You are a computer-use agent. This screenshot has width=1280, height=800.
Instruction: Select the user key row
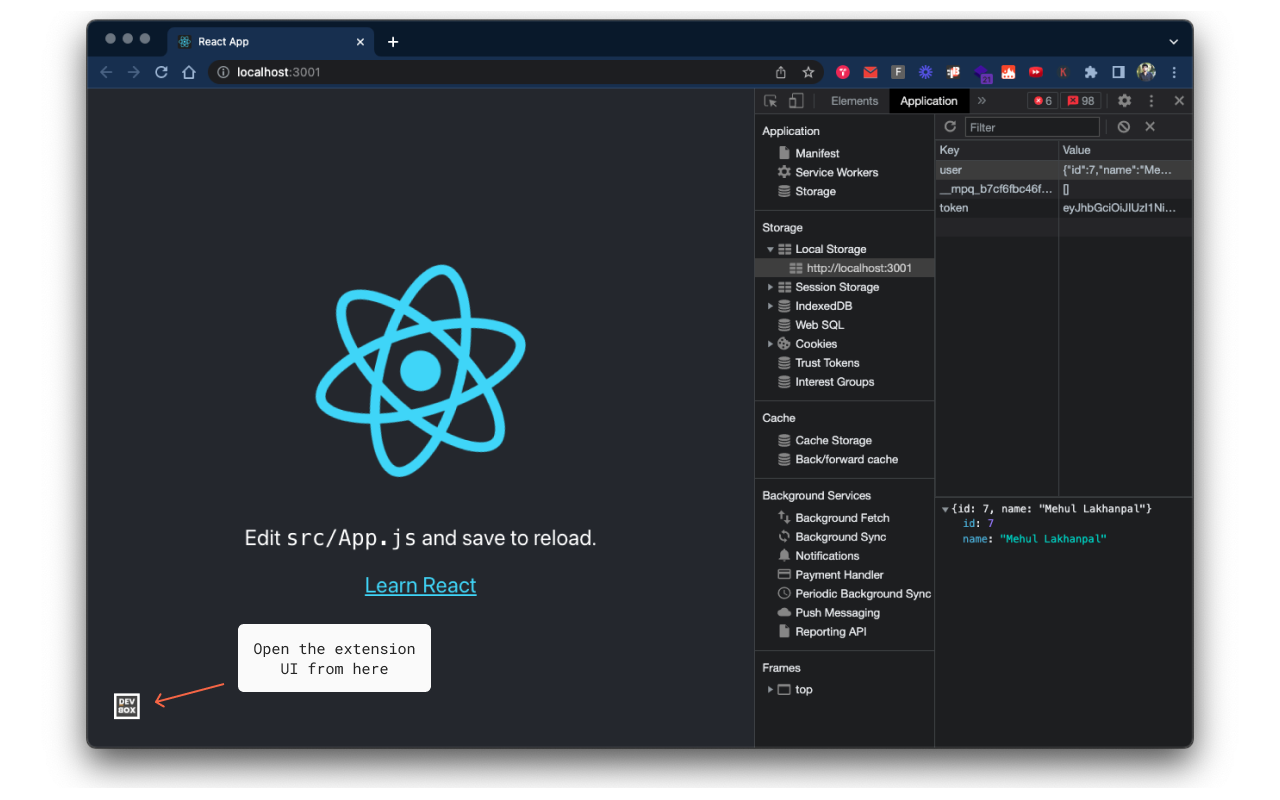coord(1063,170)
